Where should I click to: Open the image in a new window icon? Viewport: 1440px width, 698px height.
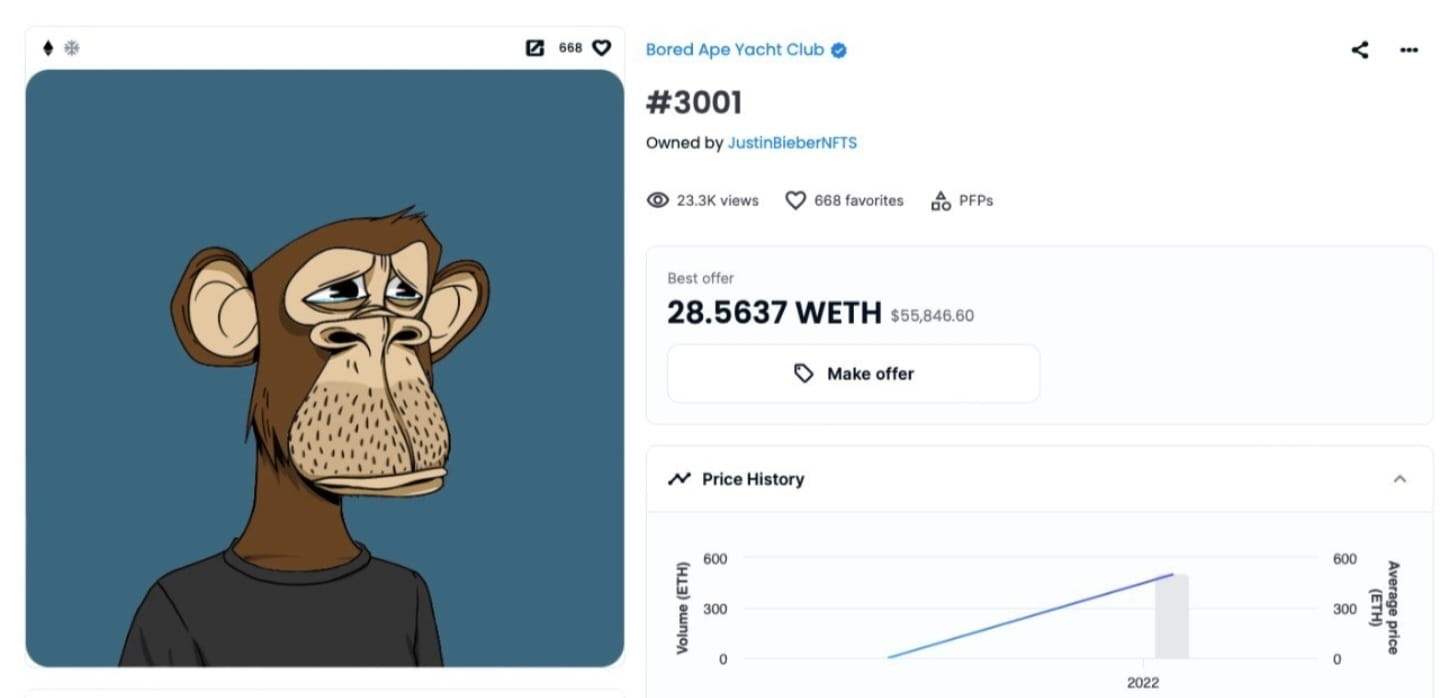click(535, 47)
